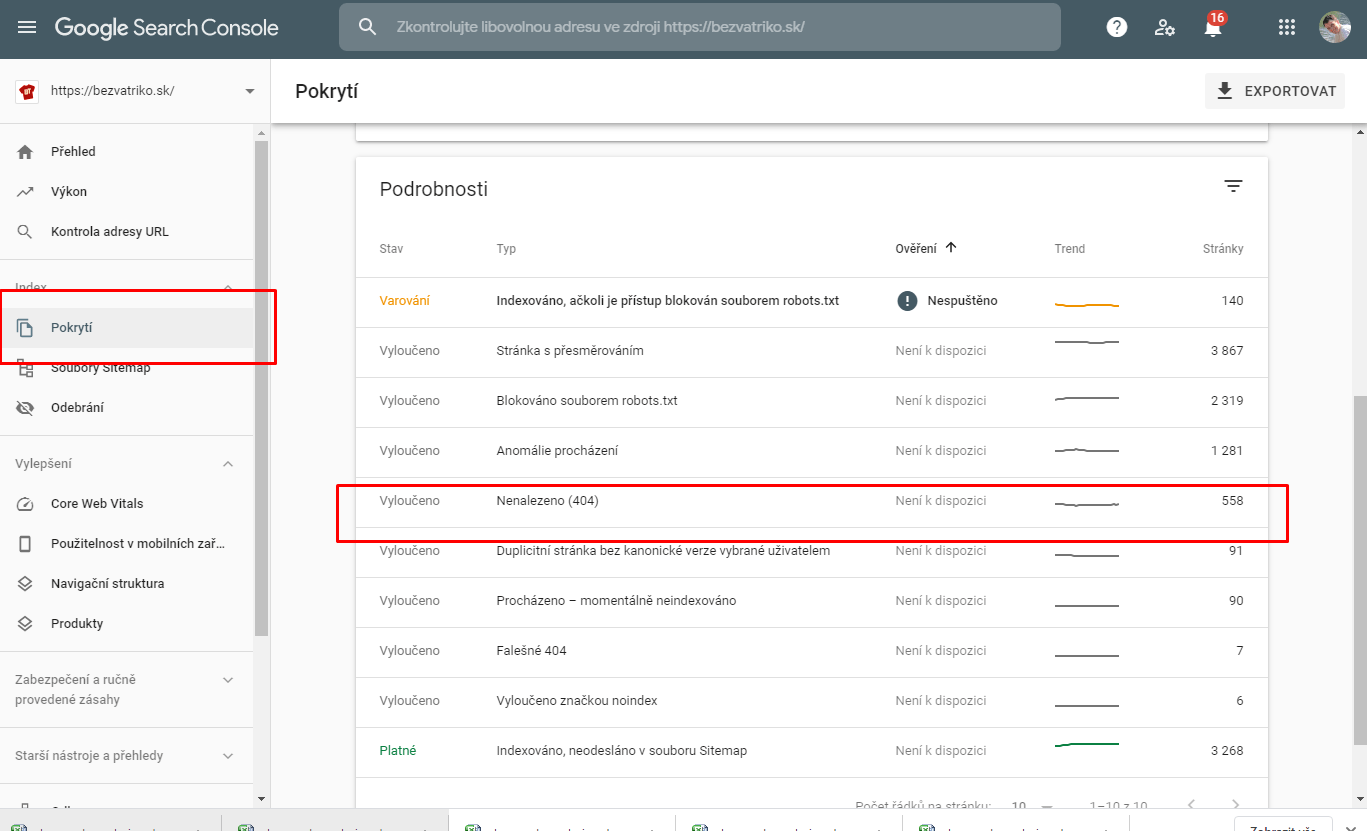Go to Přehled in sidebar
1367x831 pixels.
(73, 152)
